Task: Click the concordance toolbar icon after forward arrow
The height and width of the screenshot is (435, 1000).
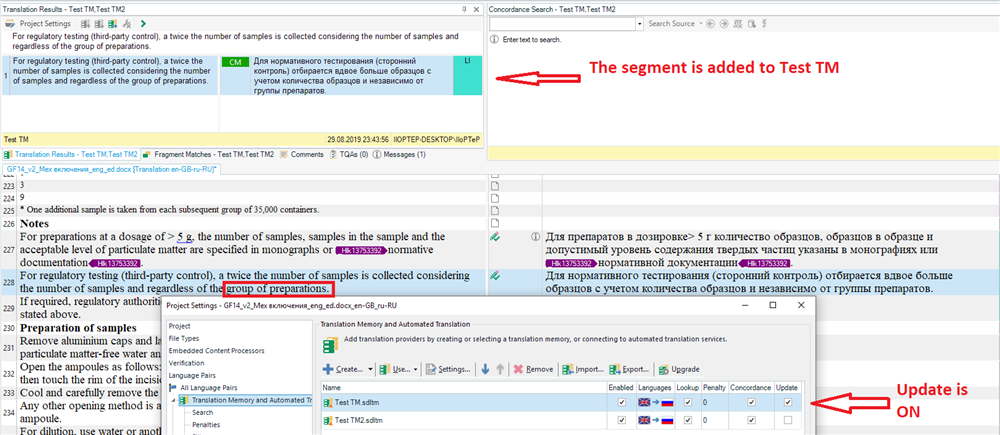Action: (x=738, y=24)
